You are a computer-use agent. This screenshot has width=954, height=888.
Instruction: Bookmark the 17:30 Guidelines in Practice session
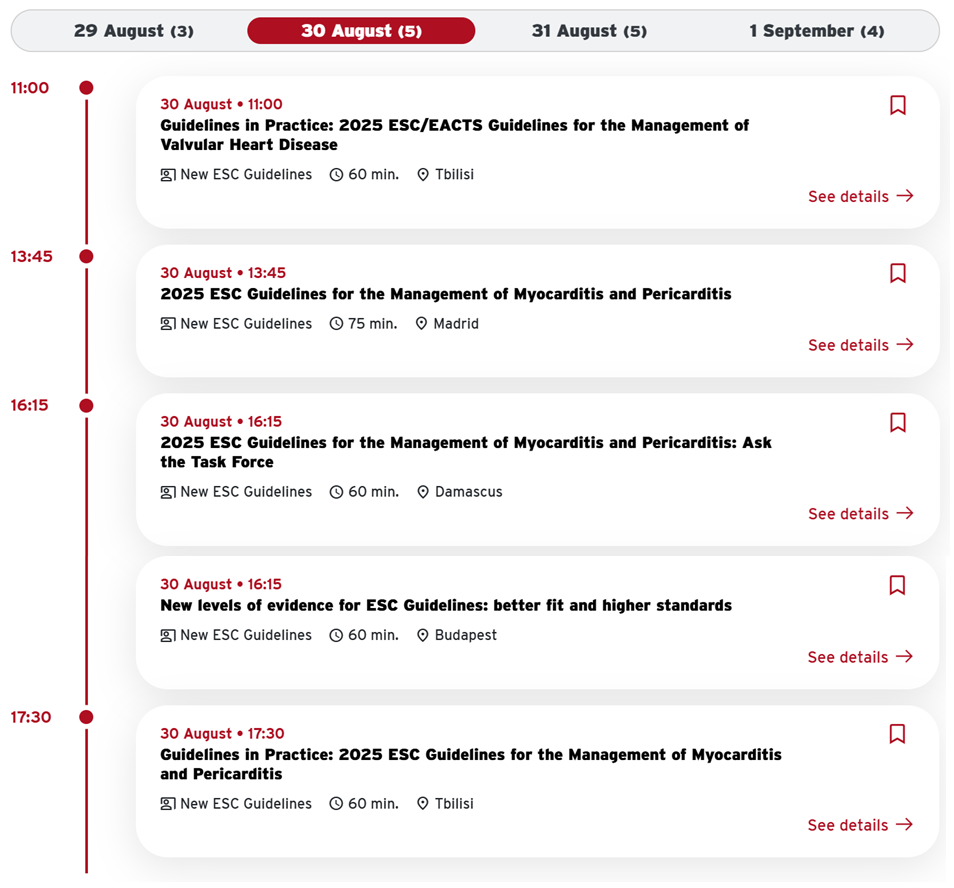click(897, 734)
